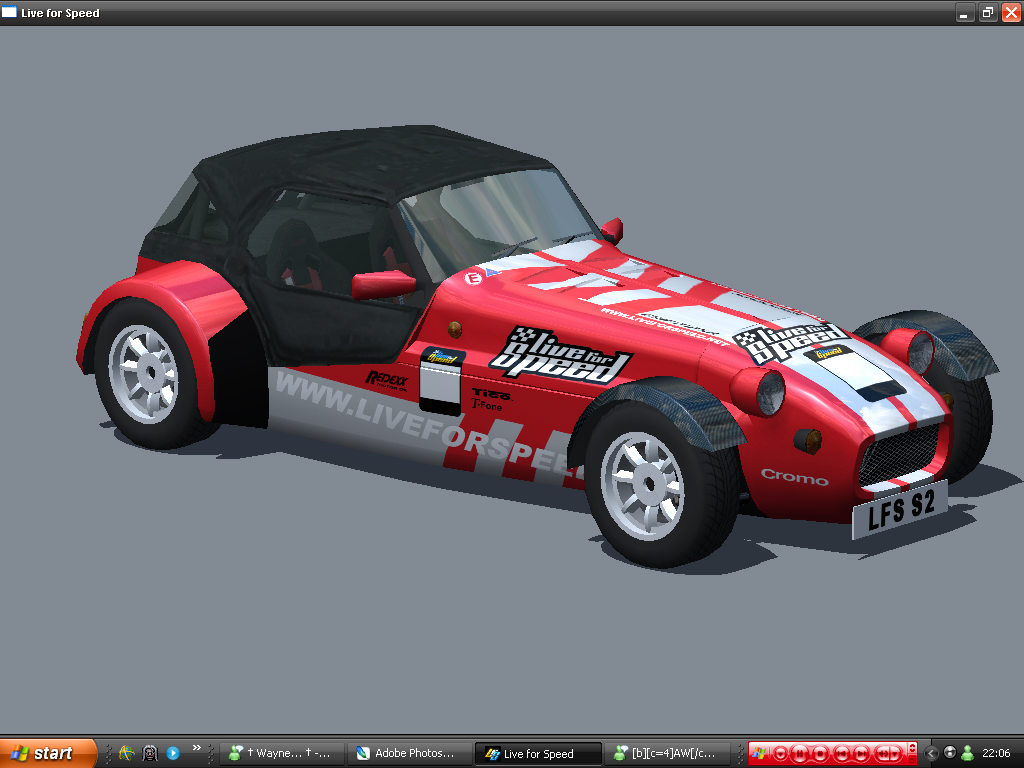The height and width of the screenshot is (768, 1024).
Task: Open the green messenger system tray icon
Action: point(967,753)
